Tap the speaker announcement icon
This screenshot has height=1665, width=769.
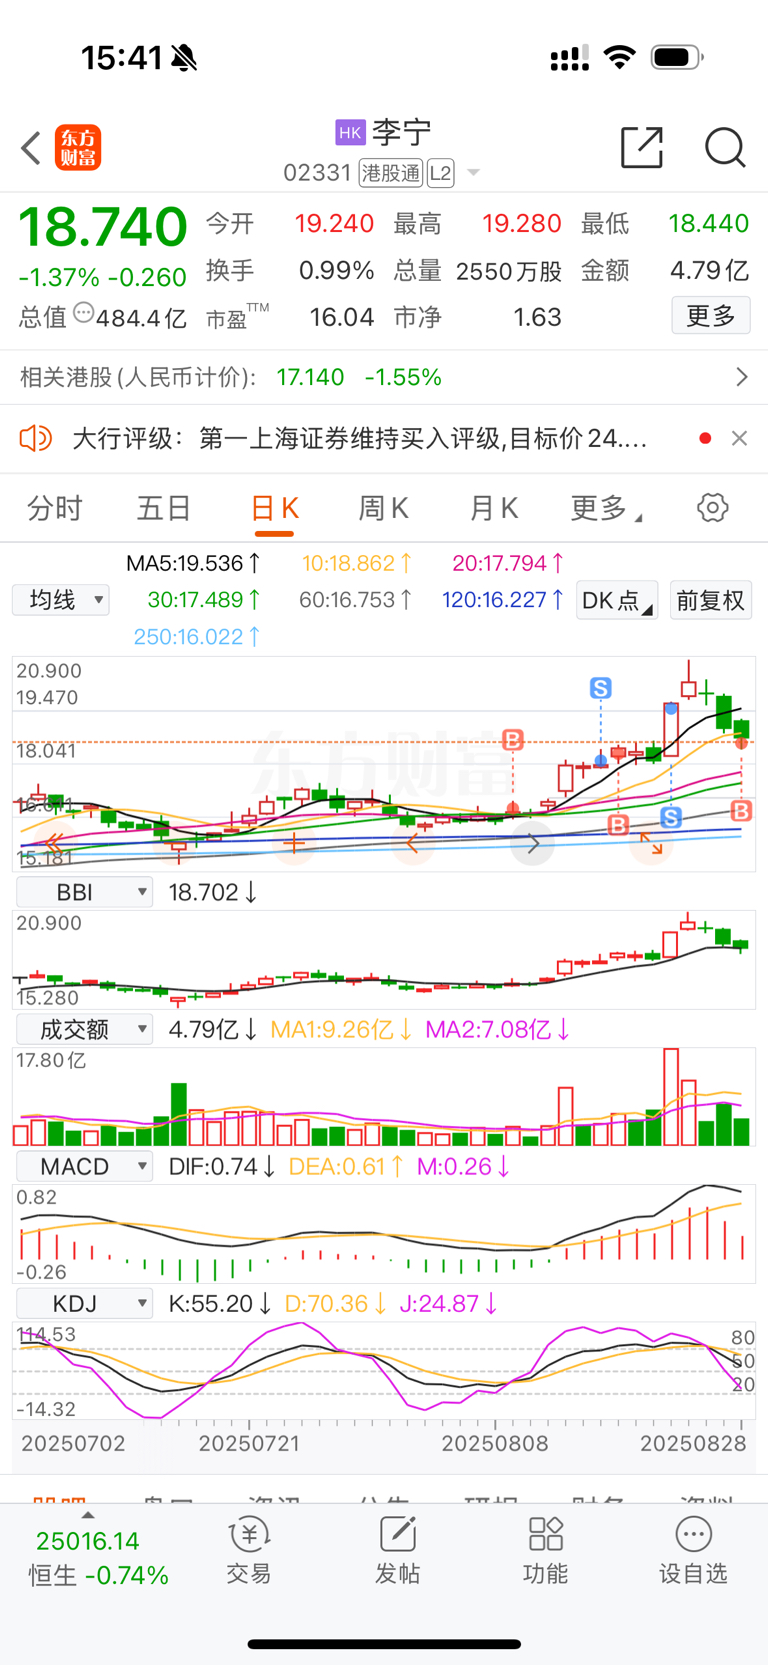[x=36, y=438]
